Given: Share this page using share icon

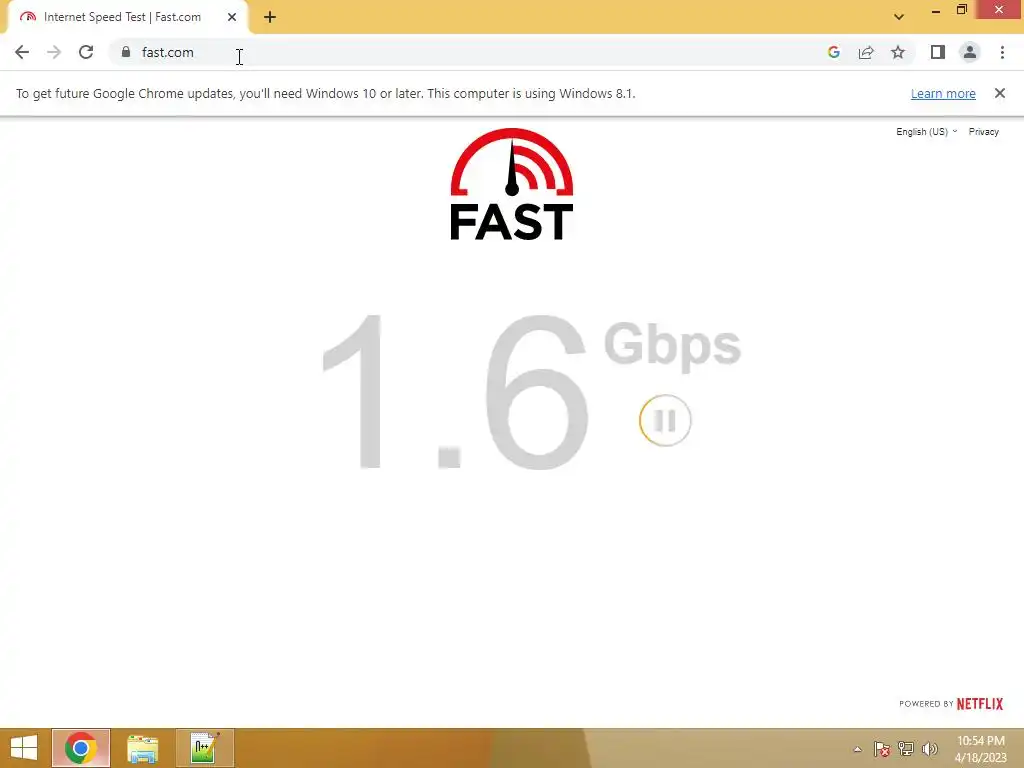Looking at the screenshot, I should (866, 52).
